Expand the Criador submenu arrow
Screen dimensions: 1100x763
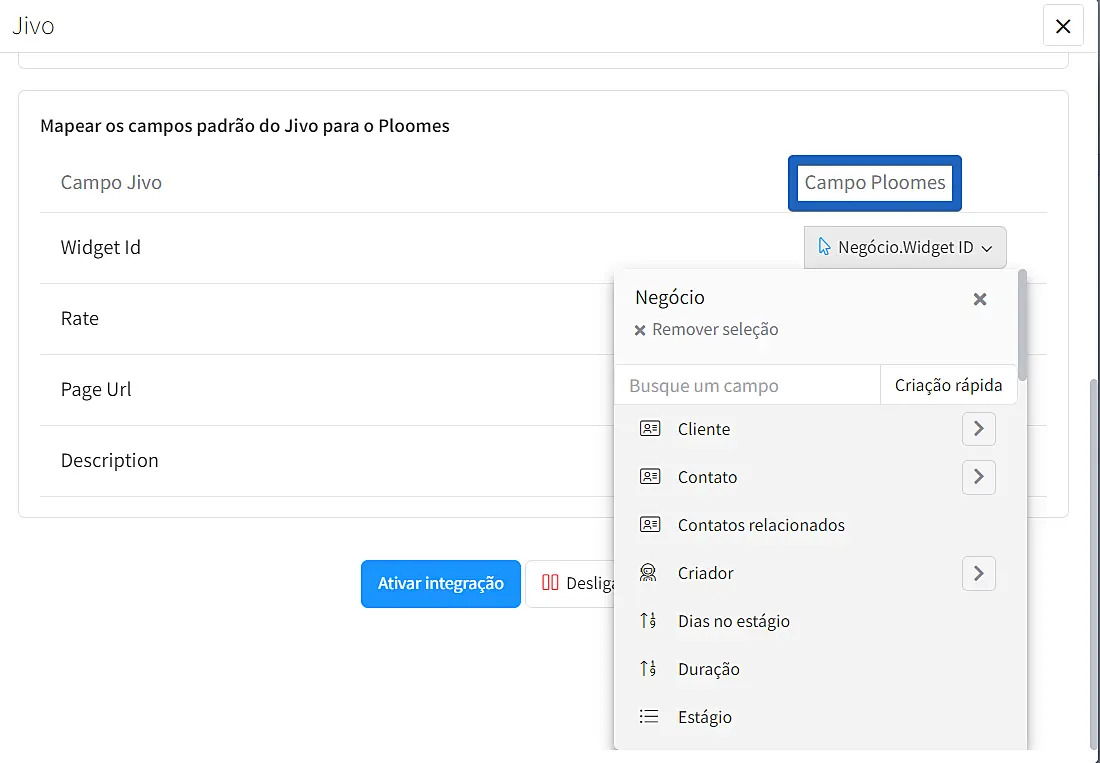pos(978,573)
